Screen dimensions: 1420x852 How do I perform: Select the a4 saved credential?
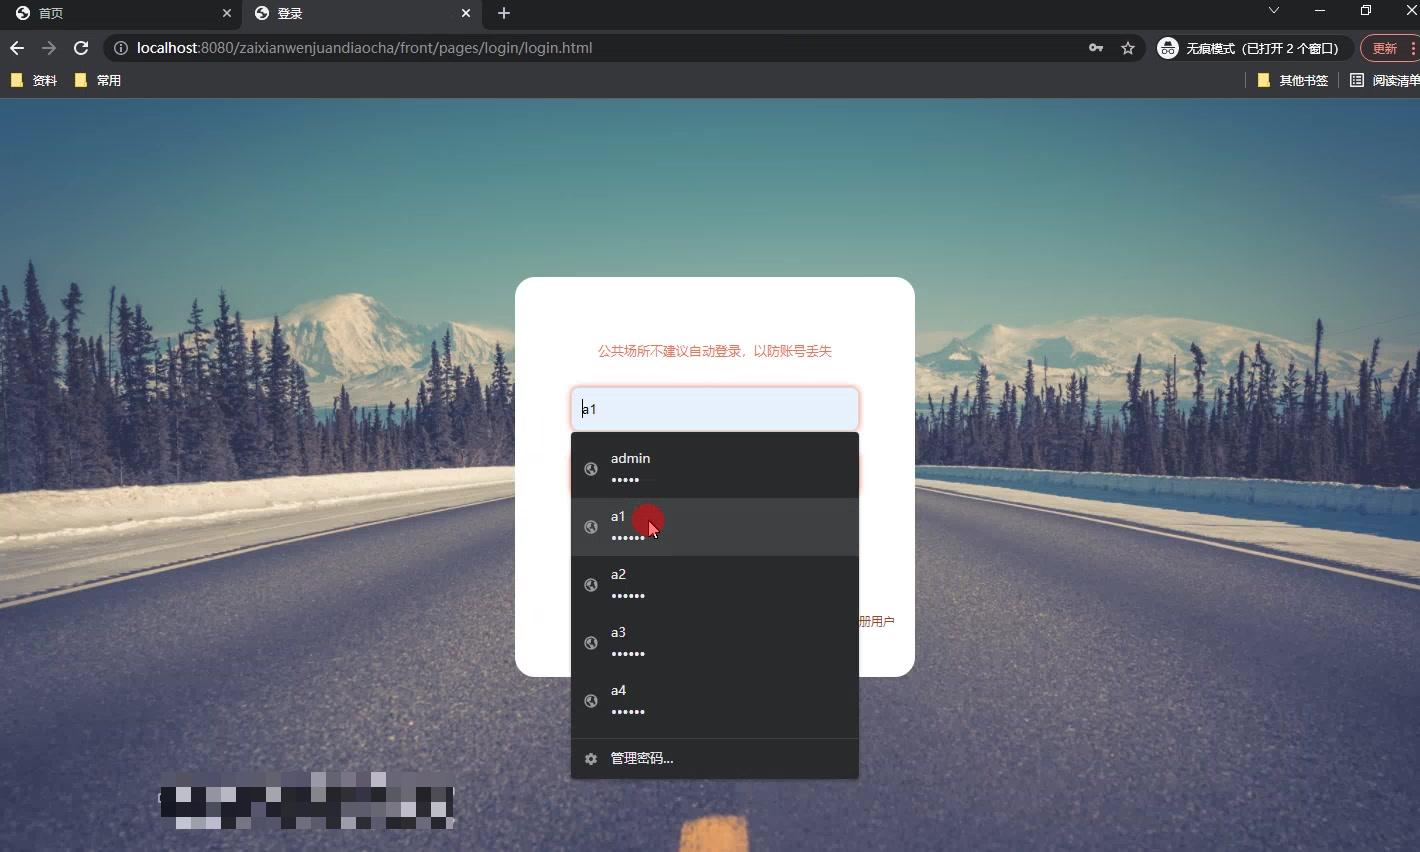click(x=715, y=701)
